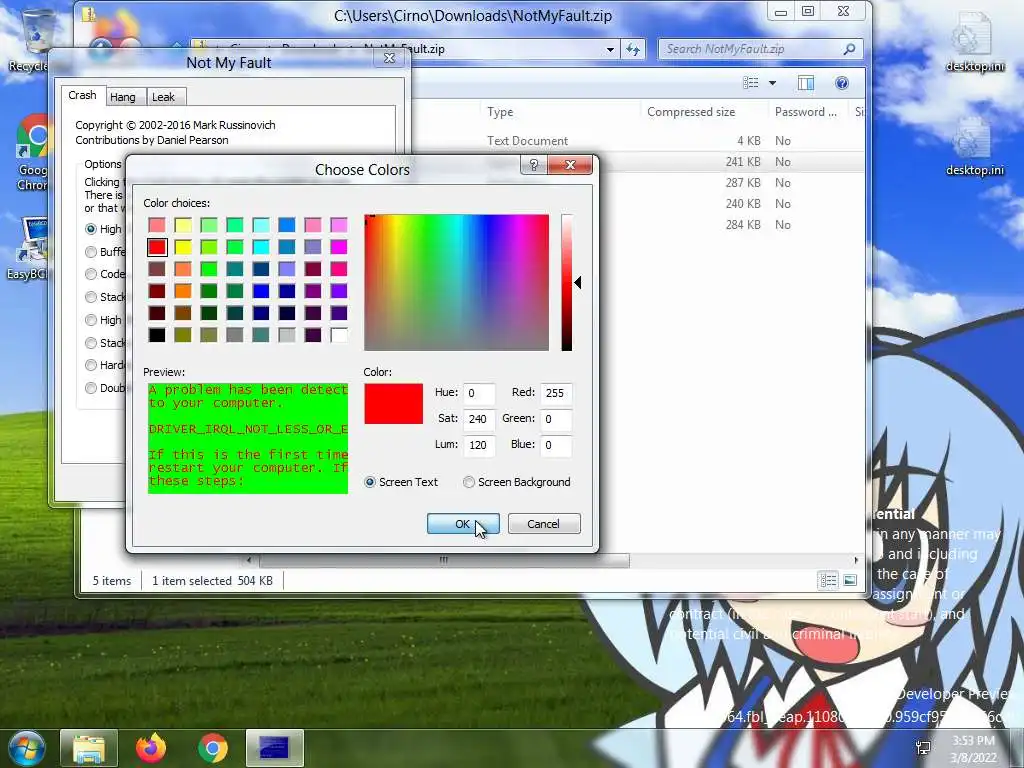Click the Blue value field
This screenshot has width=1024, height=768.
[556, 445]
